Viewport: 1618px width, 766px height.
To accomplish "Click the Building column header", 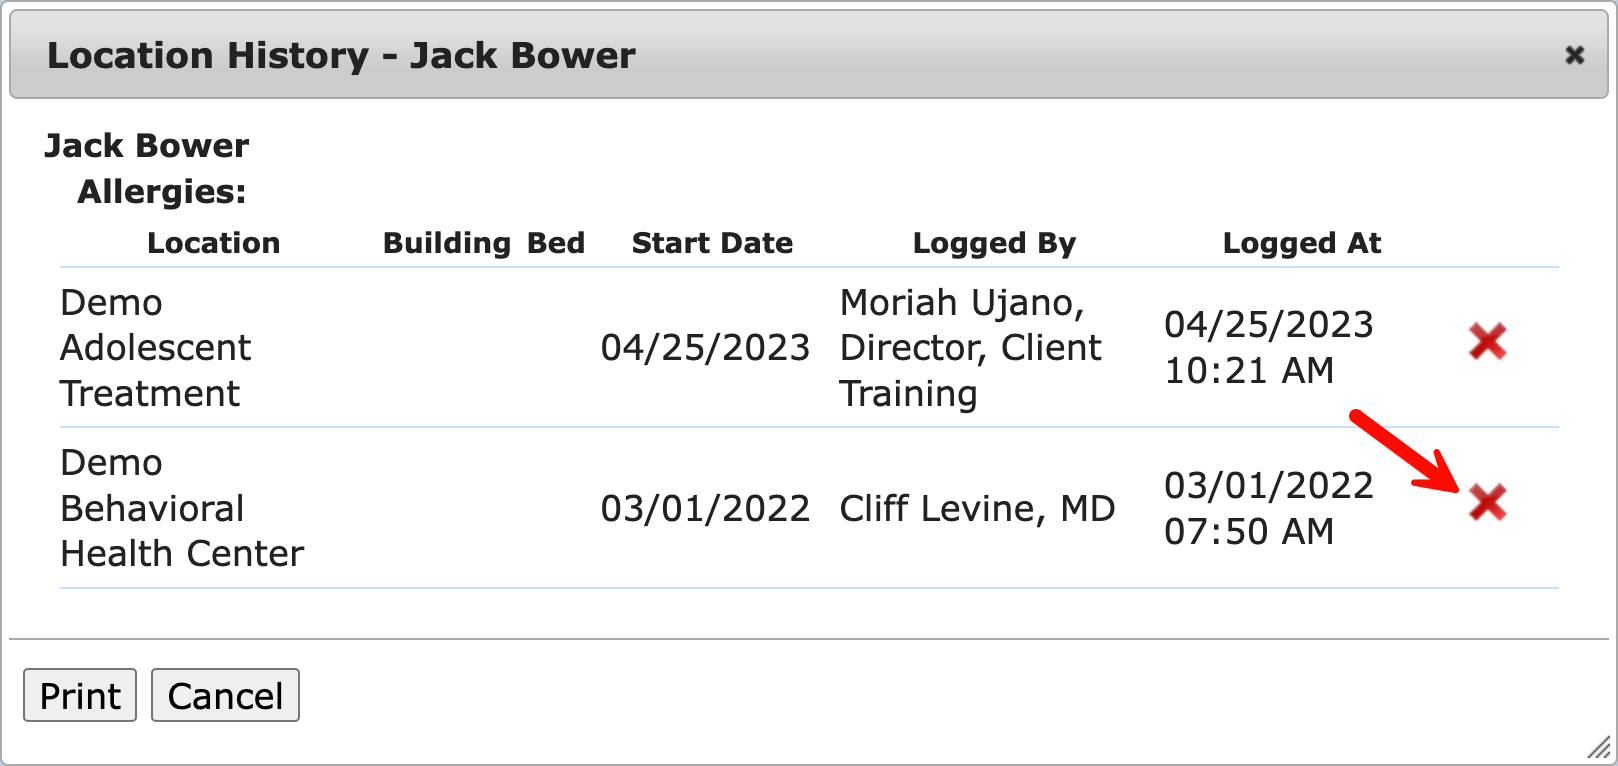I will click(446, 243).
